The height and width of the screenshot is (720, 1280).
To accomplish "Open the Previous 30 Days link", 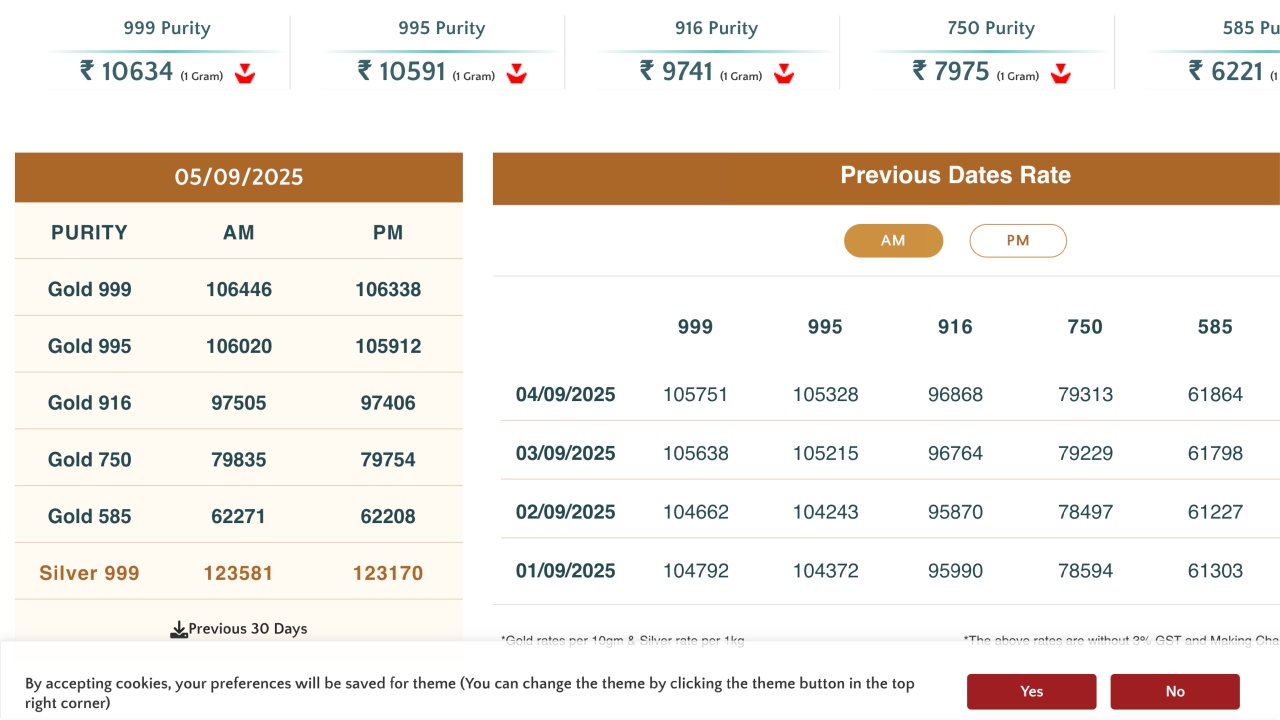I will pos(248,629).
